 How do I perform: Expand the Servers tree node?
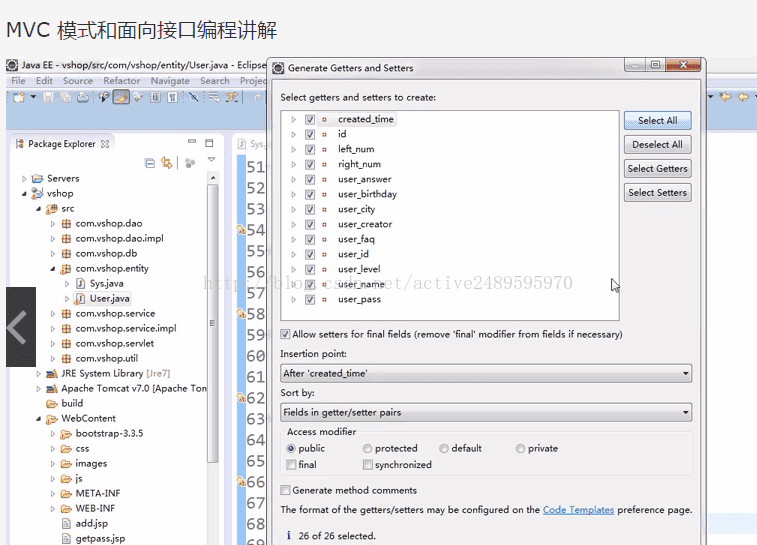[x=24, y=179]
